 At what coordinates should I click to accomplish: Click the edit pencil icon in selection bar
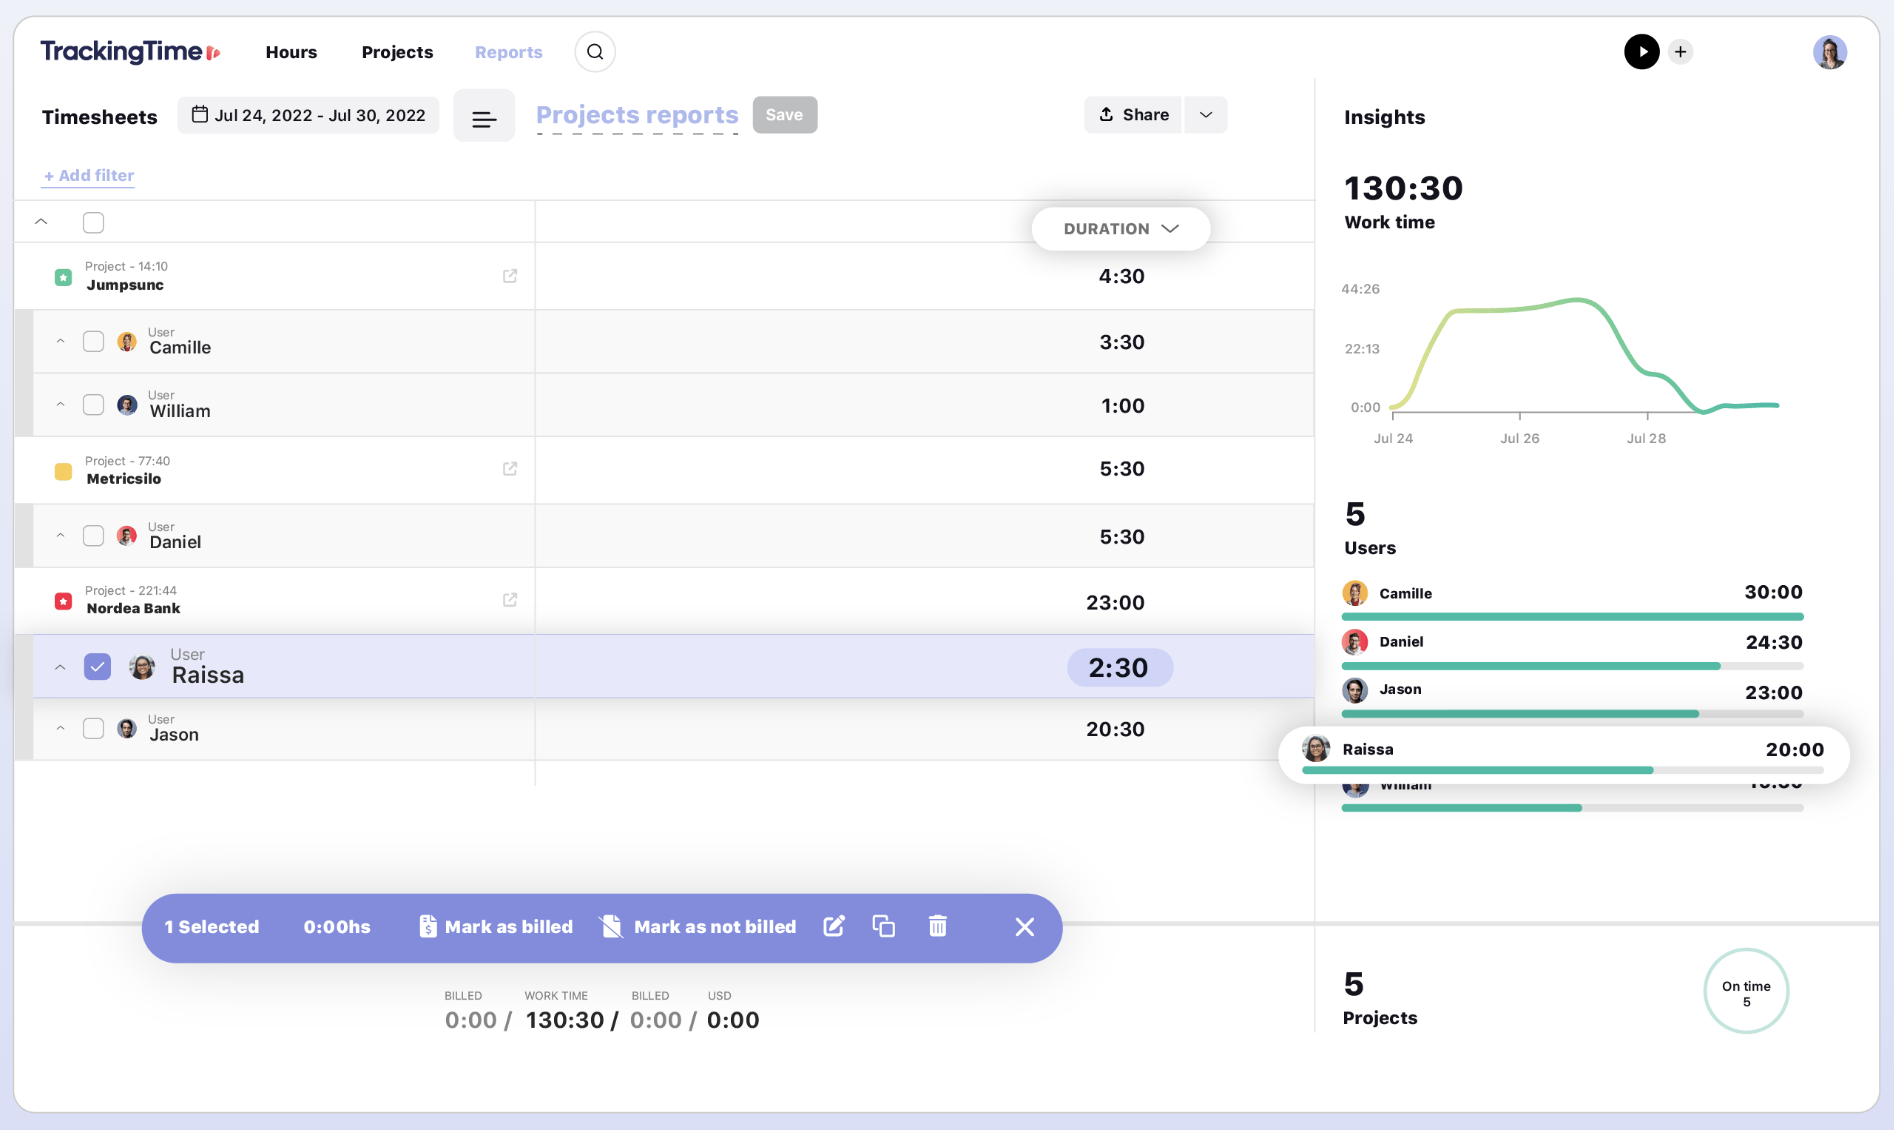834,926
